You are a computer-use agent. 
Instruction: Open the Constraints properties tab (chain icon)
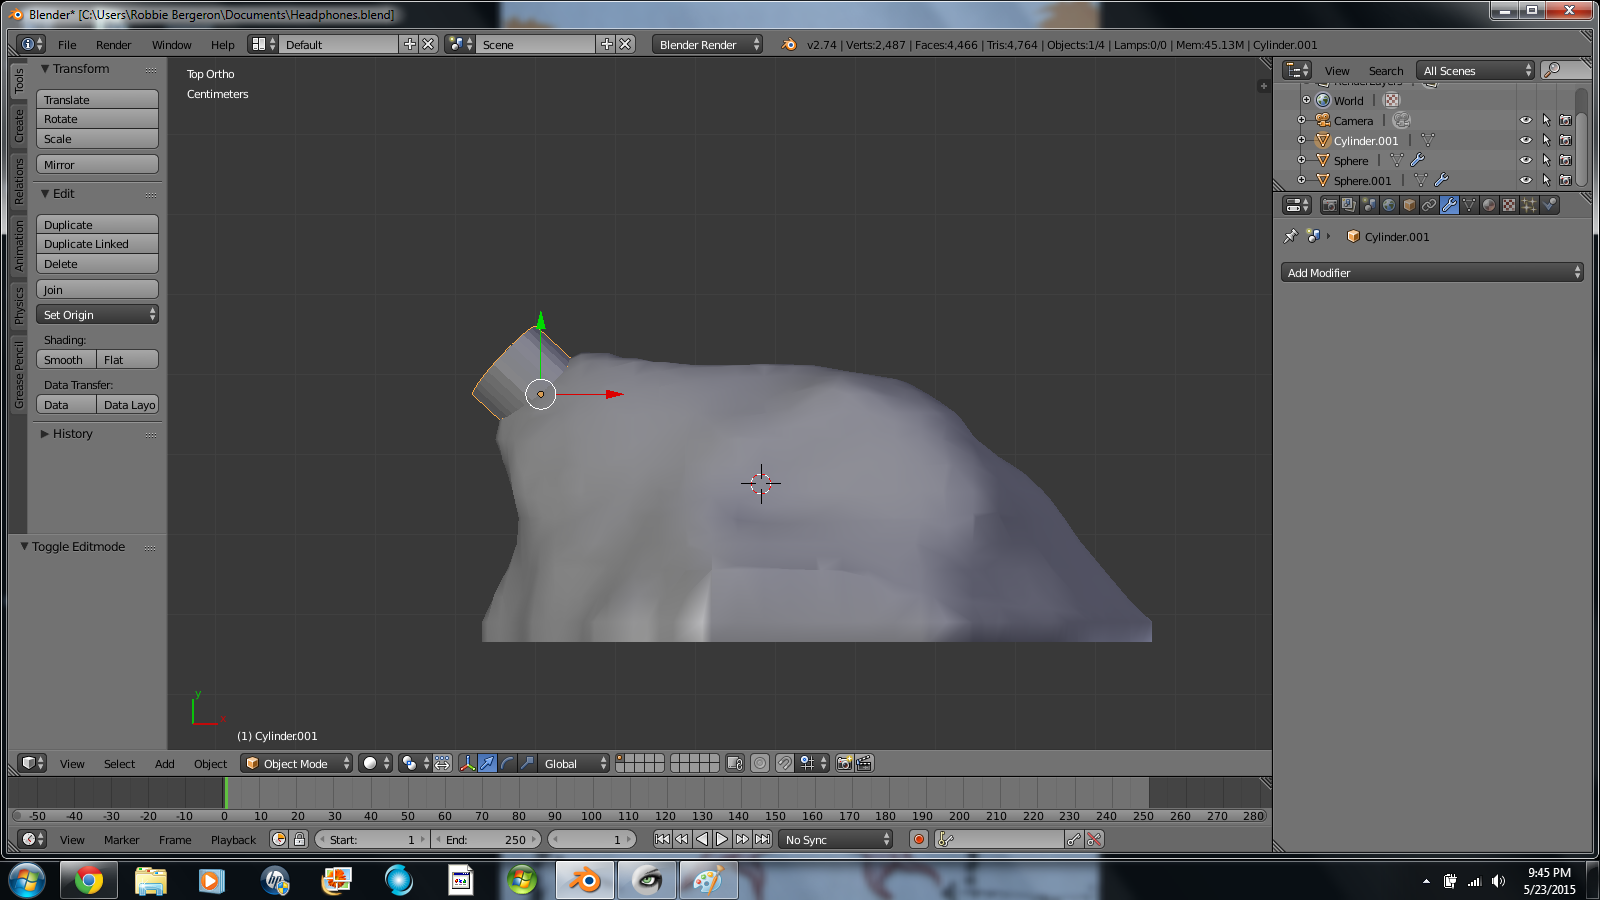(x=1429, y=205)
